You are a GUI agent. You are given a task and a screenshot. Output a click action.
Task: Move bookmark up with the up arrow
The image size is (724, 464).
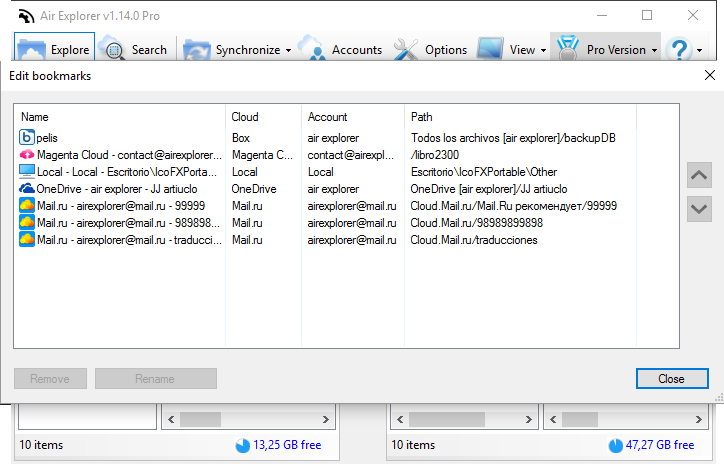tap(699, 175)
